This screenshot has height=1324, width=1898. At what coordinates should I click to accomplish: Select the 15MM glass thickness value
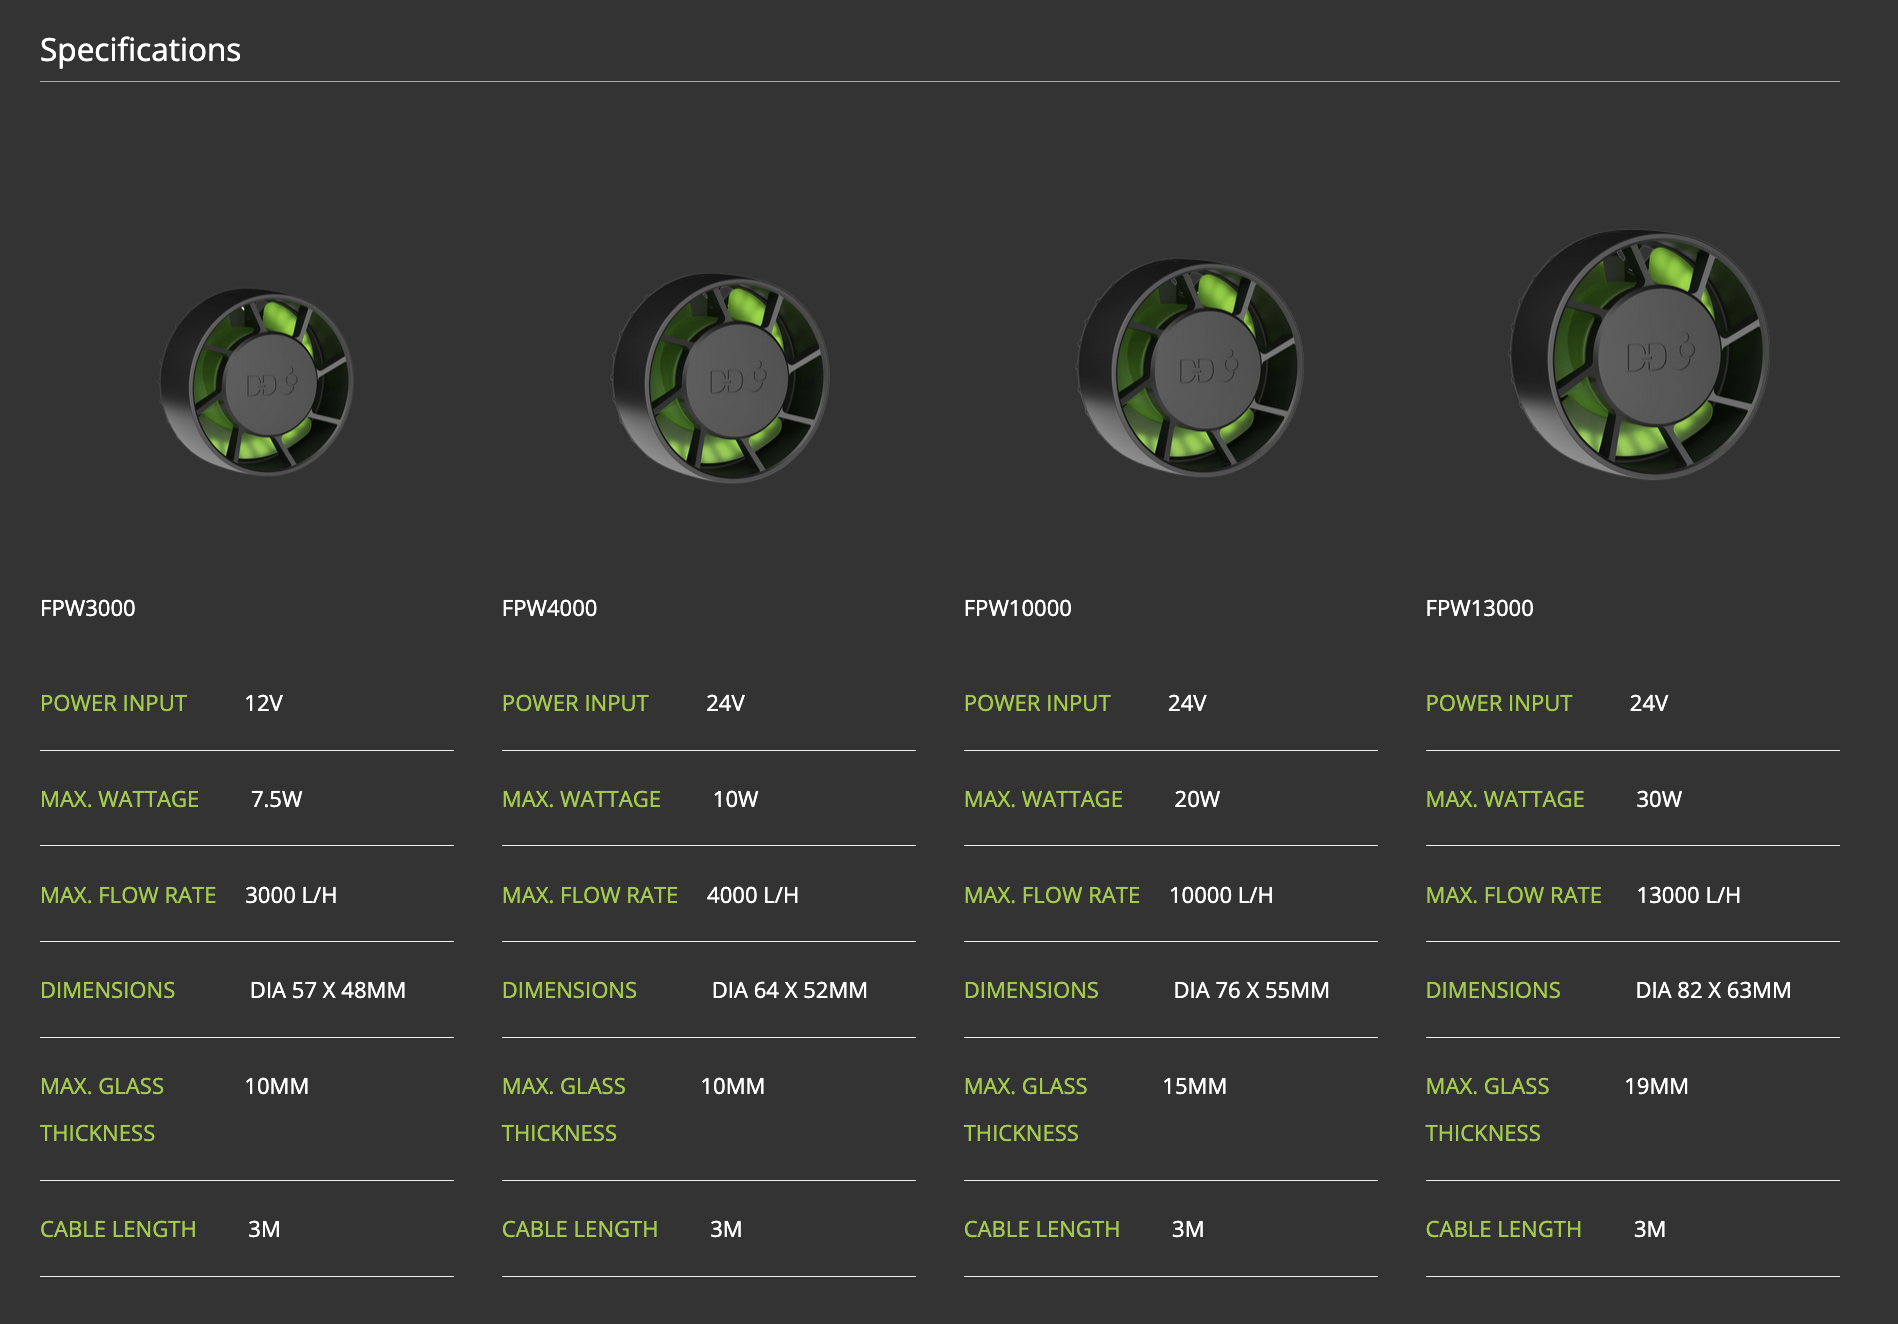tap(1194, 1086)
